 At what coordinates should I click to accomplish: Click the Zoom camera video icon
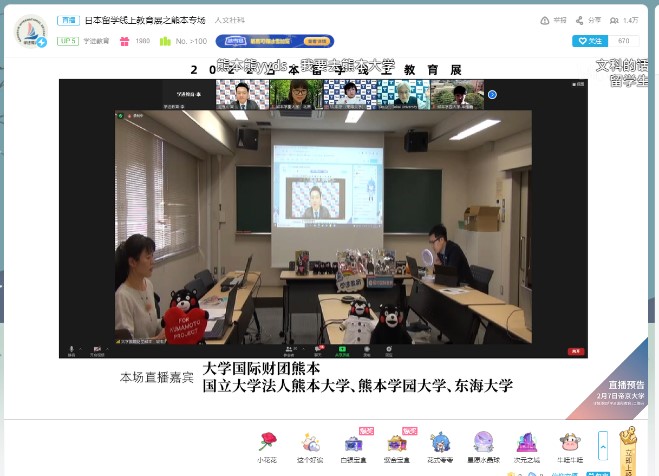pos(97,351)
